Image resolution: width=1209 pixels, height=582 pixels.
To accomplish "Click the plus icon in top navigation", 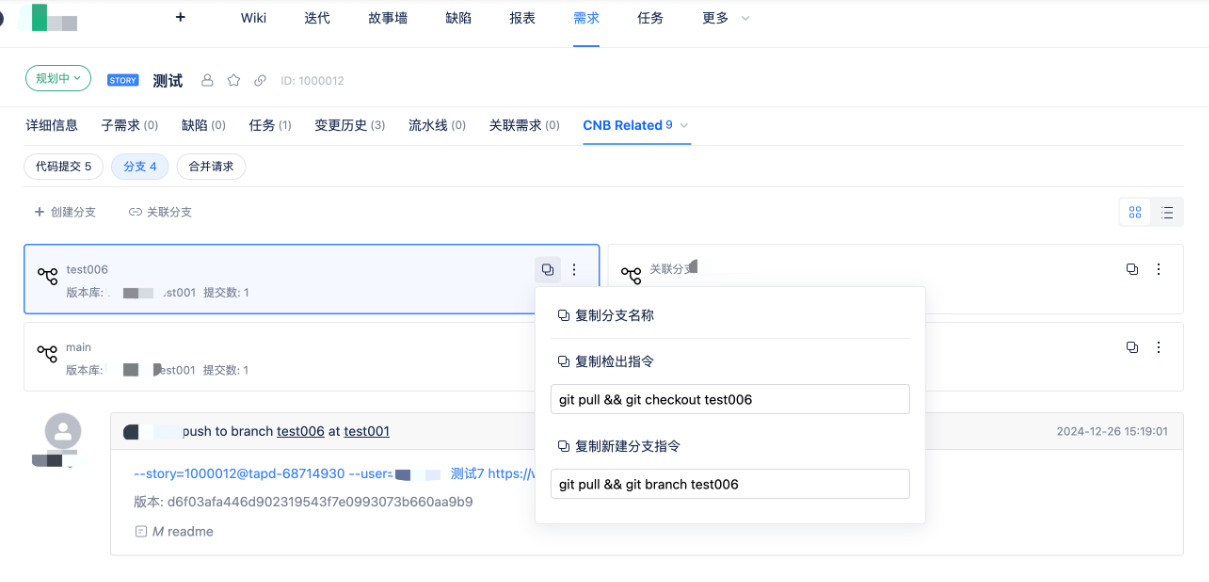I will click(x=180, y=17).
